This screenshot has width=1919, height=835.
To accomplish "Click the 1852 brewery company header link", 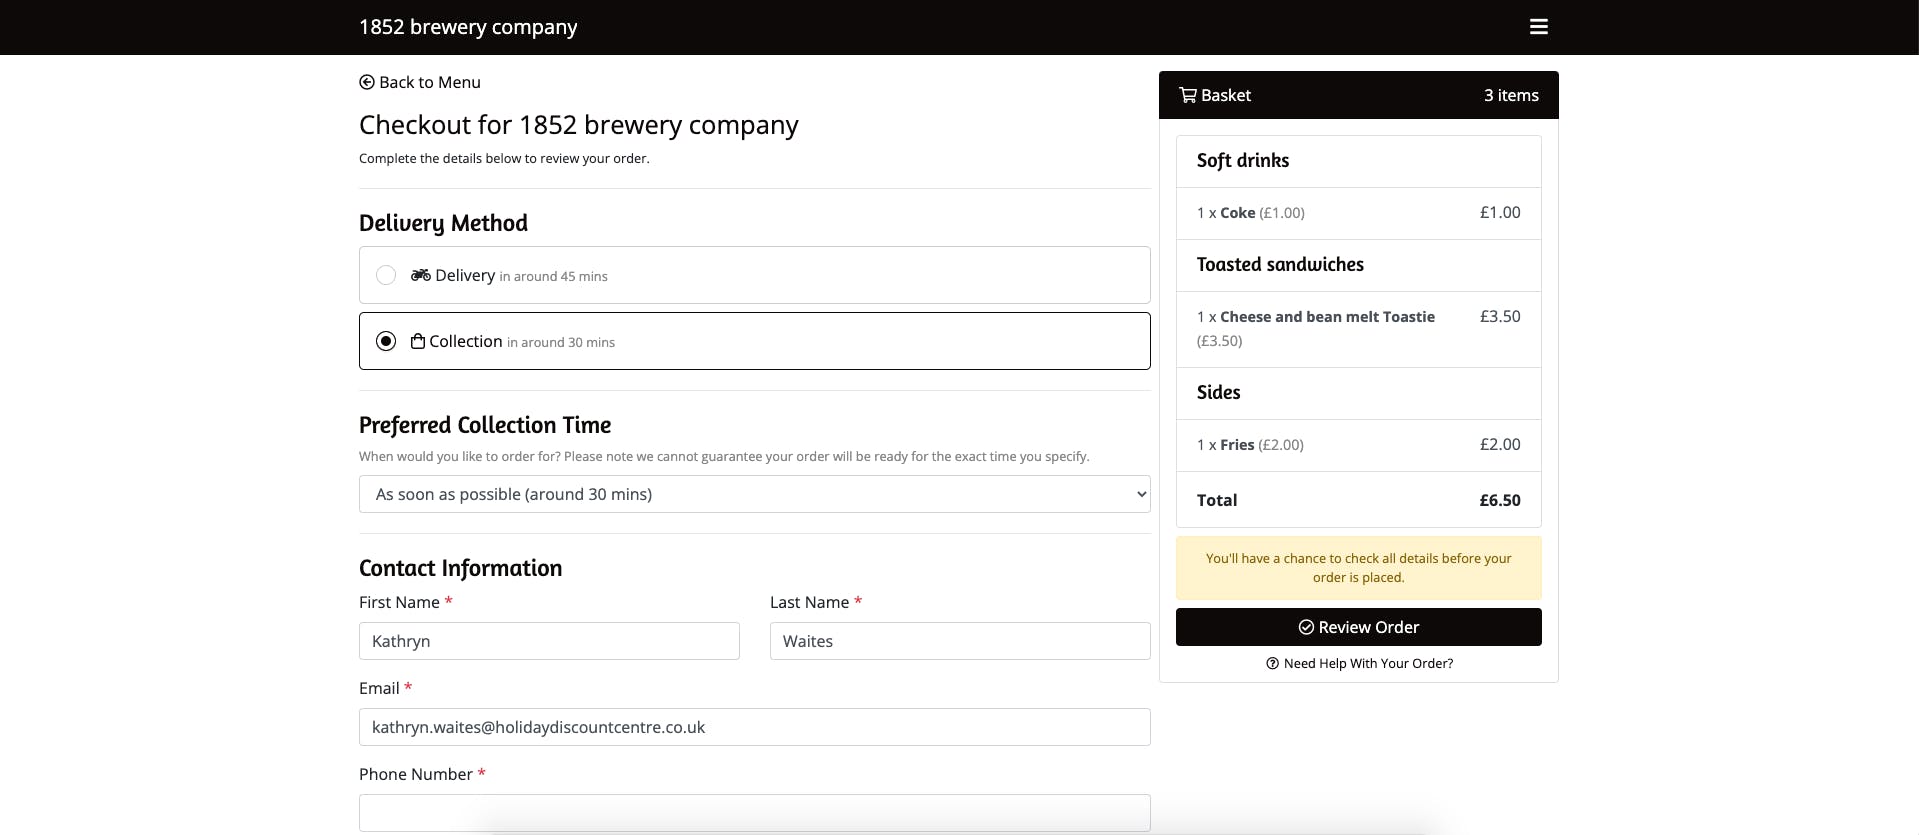I will (x=468, y=27).
